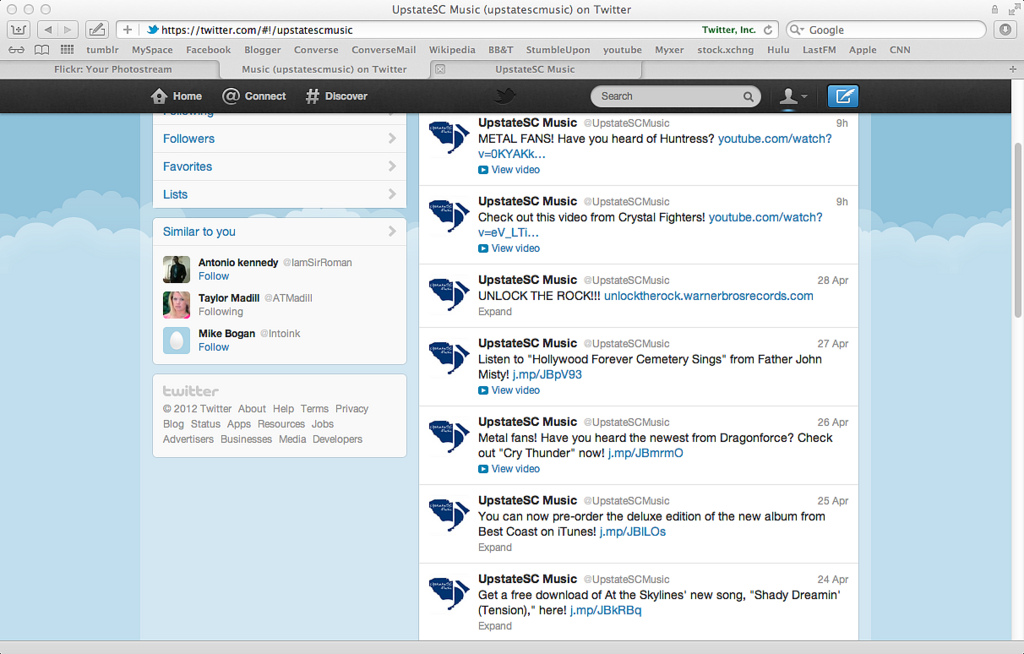
Task: Open the j.mp/JBmrmO link
Action: coord(645,453)
